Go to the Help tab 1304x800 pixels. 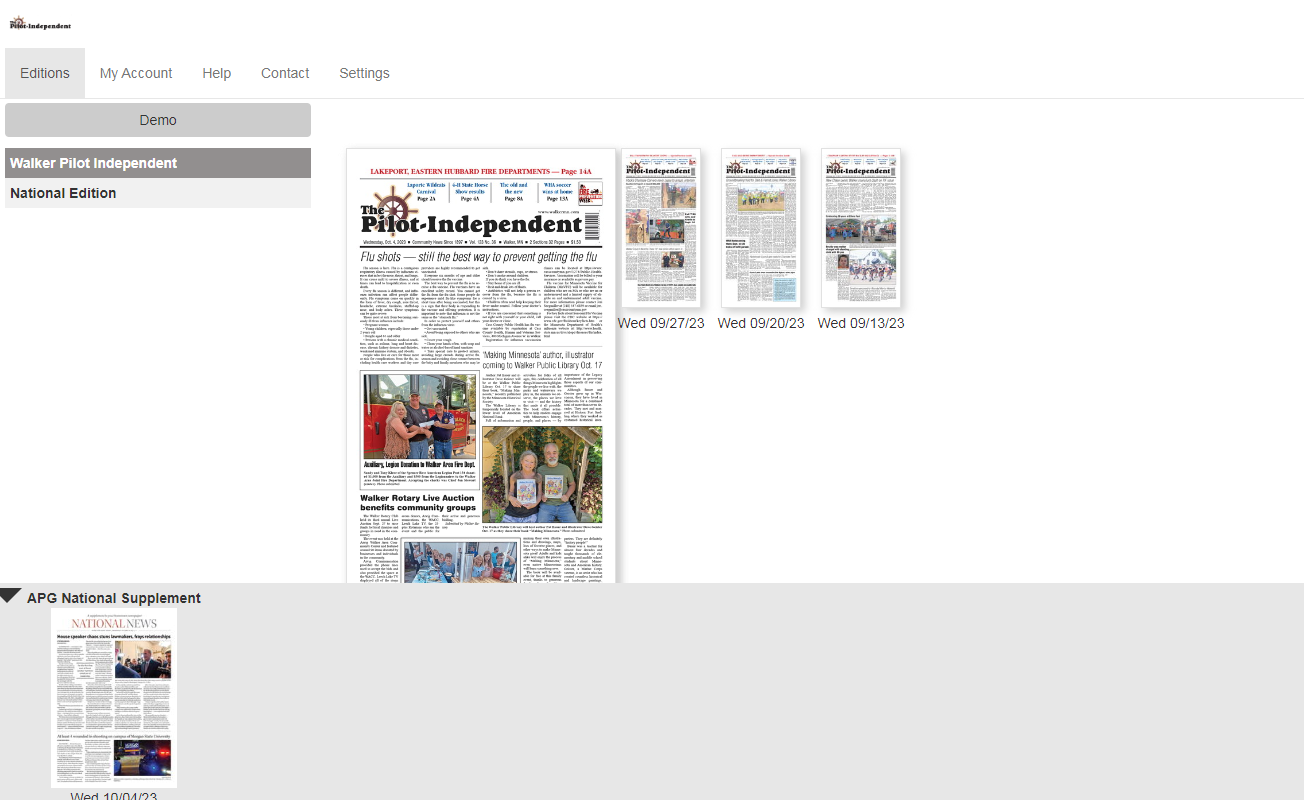click(217, 73)
